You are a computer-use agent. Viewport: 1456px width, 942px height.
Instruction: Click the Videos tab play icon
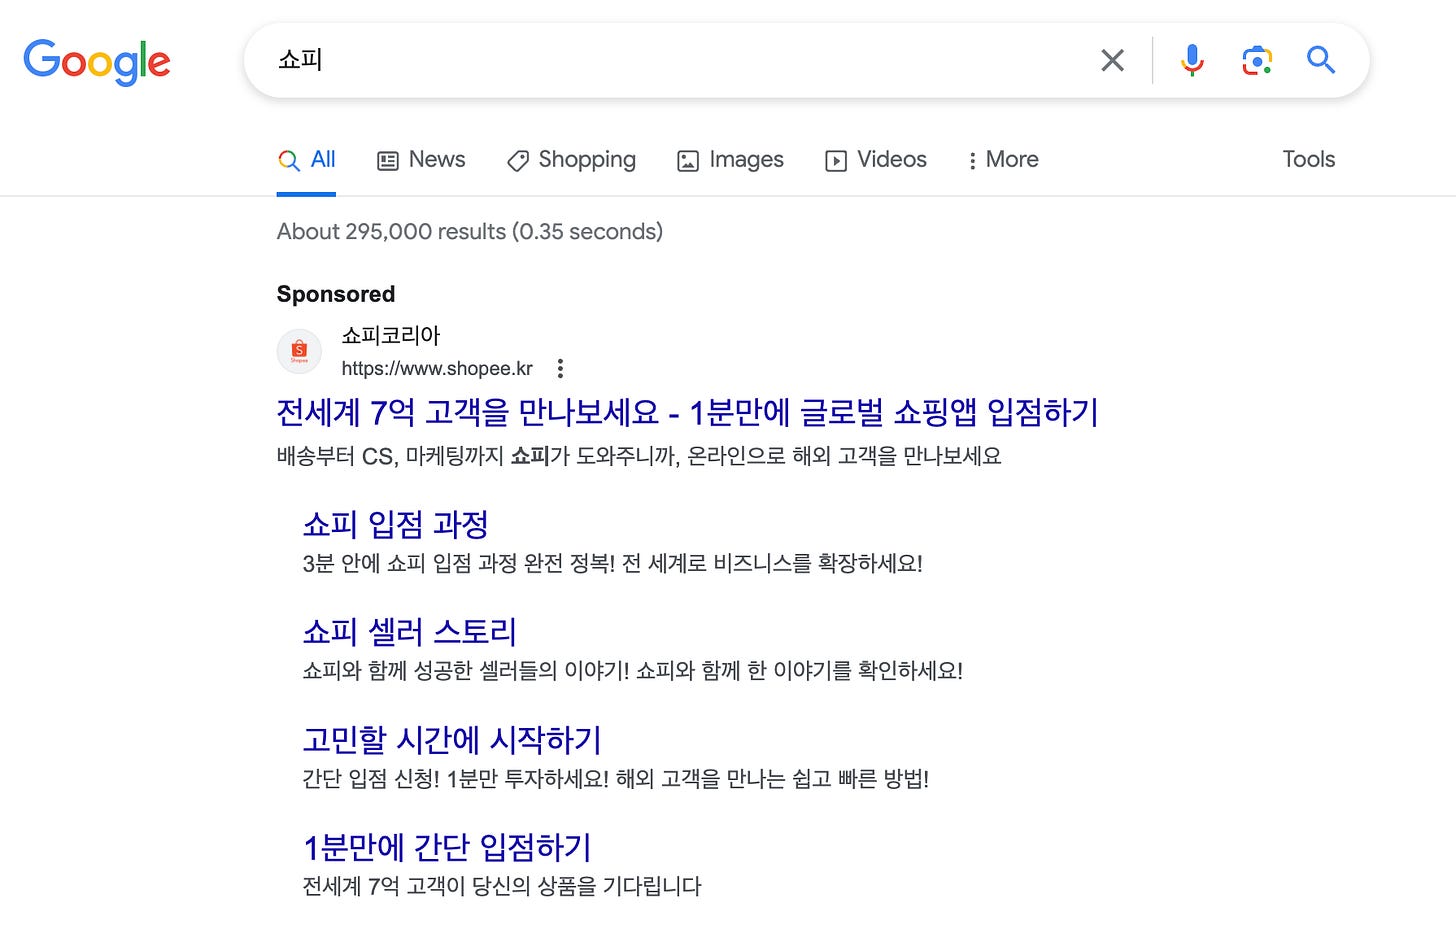pos(835,160)
